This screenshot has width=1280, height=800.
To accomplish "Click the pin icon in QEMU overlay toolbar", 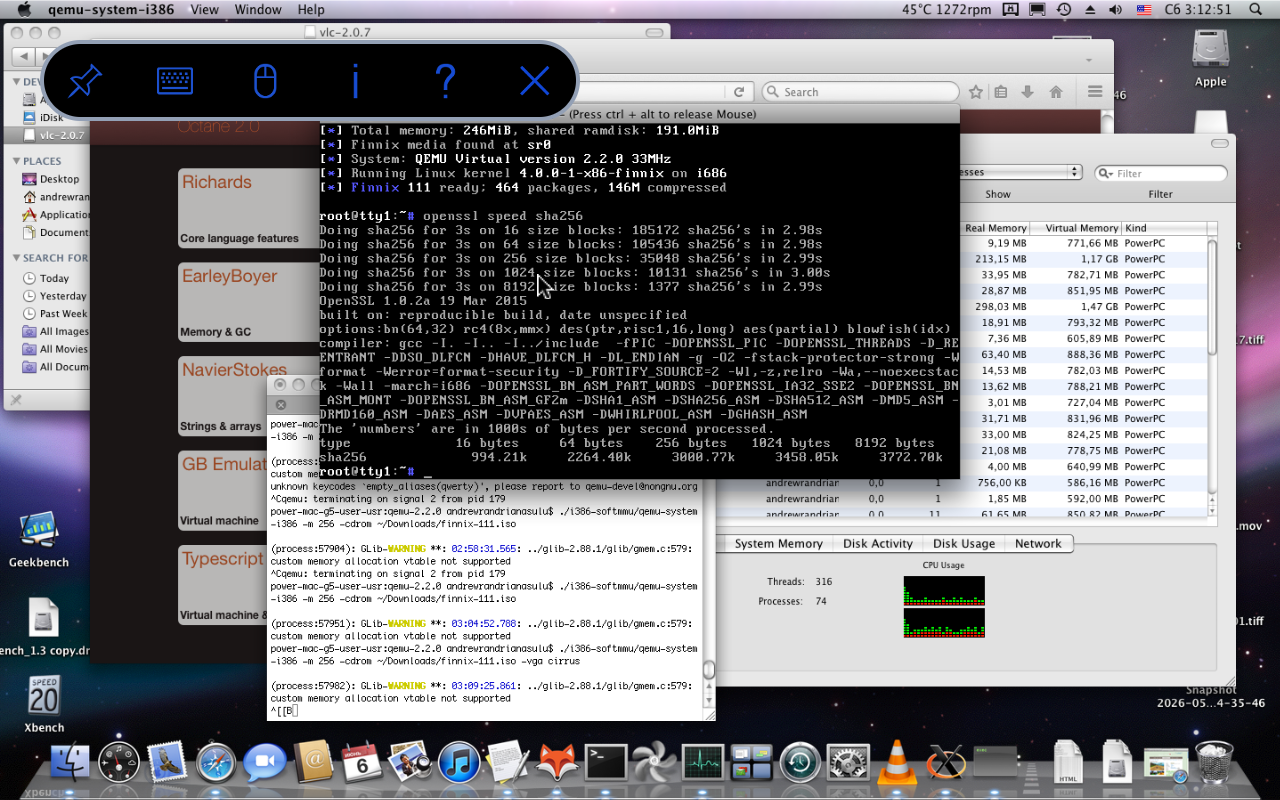I will pos(86,80).
